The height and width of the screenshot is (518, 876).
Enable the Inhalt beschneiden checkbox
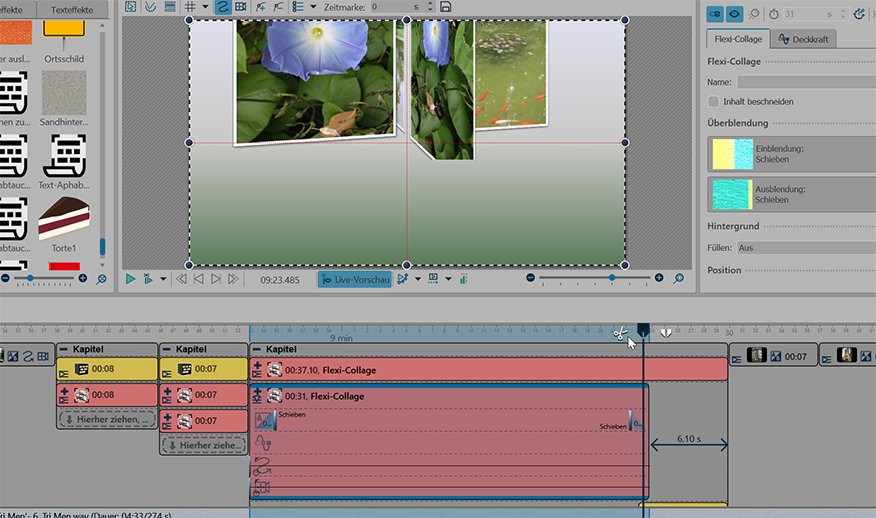click(x=713, y=101)
